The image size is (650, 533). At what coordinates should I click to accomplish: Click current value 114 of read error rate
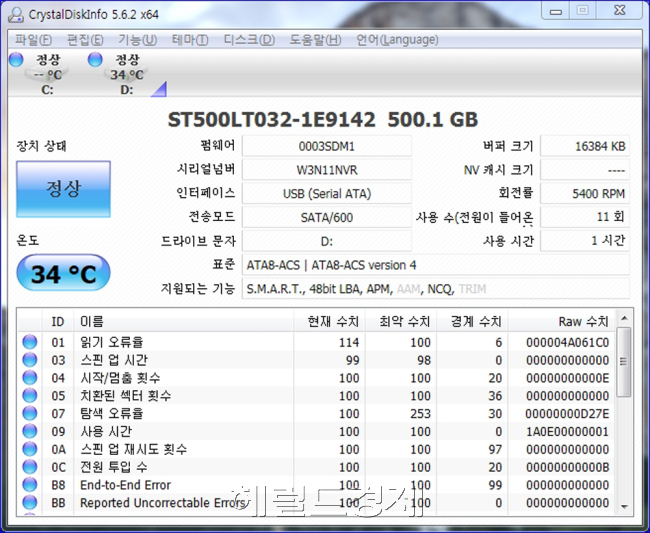pyautogui.click(x=349, y=342)
